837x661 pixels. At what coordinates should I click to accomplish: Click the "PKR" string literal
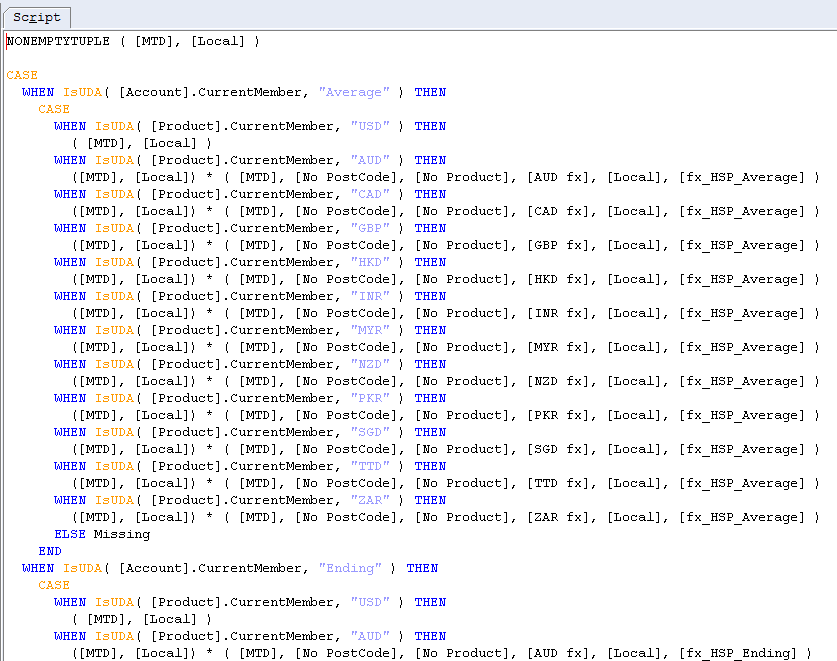pos(370,398)
